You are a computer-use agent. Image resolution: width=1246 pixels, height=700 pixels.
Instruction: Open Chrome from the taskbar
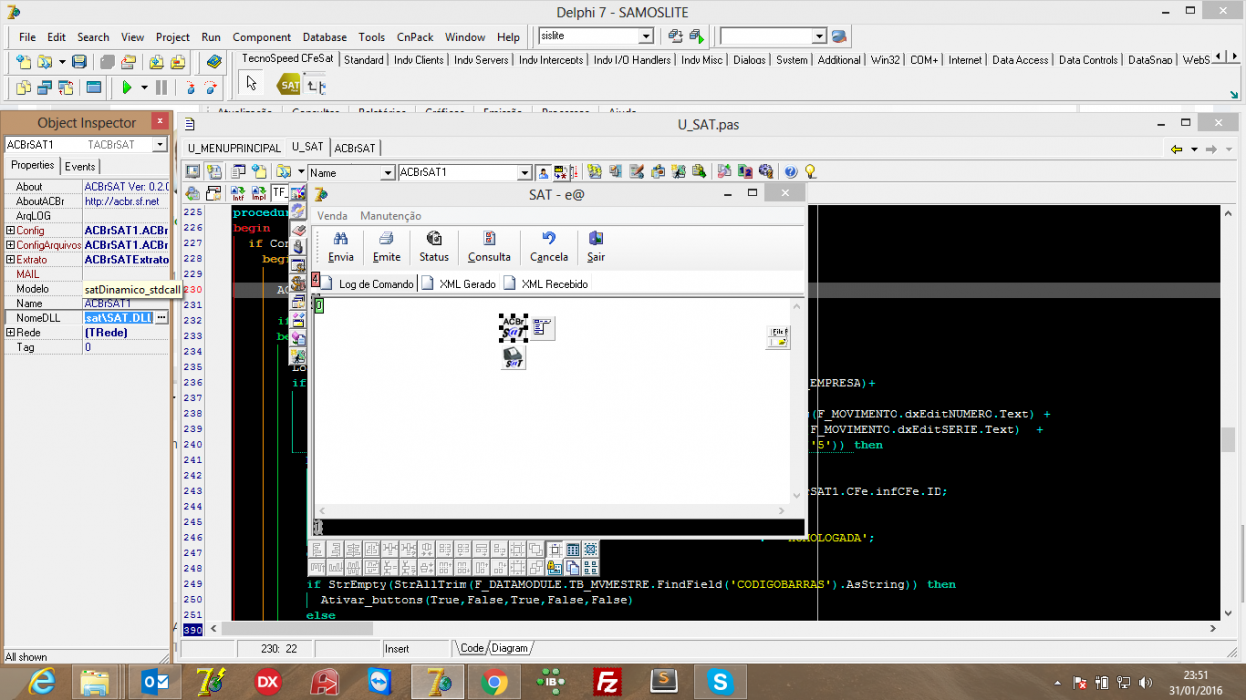(492, 682)
